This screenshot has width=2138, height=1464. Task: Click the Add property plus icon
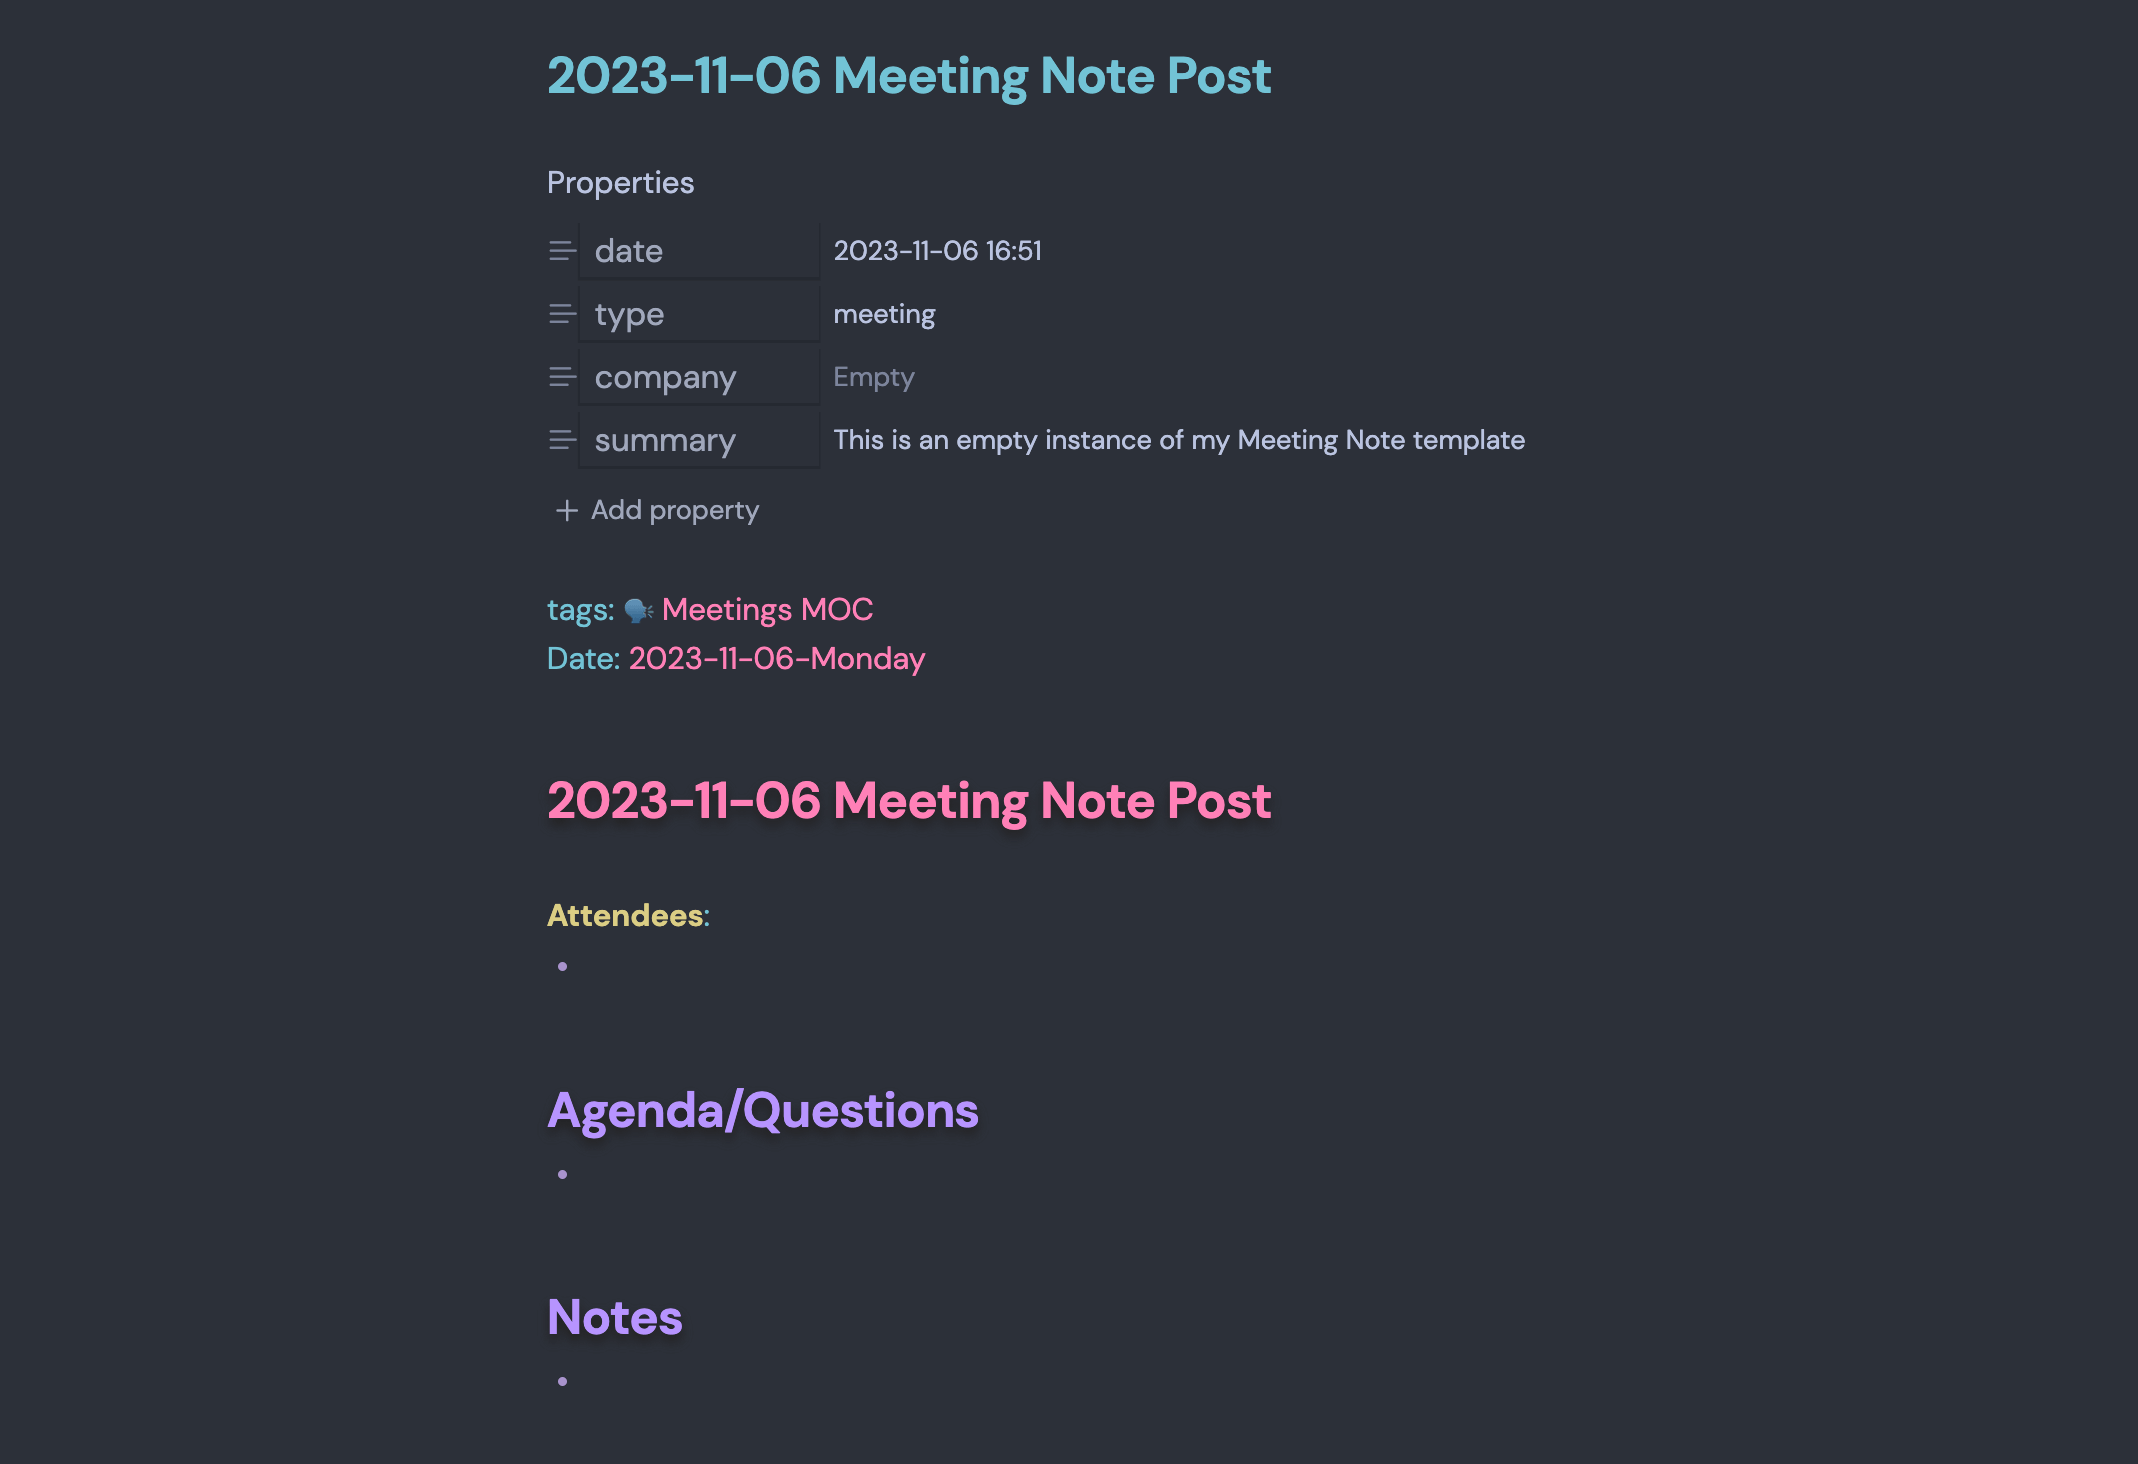(x=567, y=510)
